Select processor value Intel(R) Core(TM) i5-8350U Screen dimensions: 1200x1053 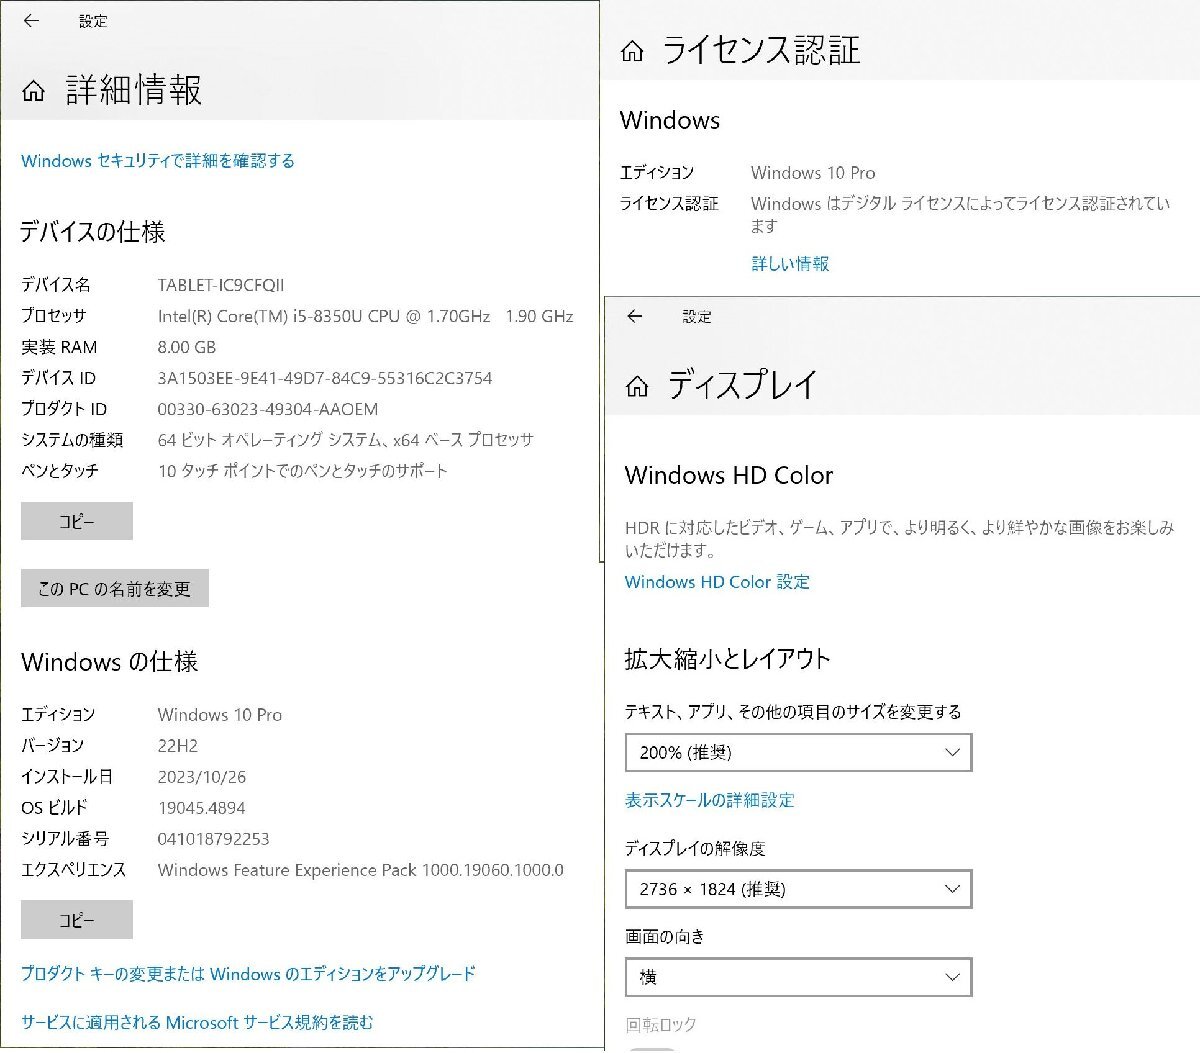coord(365,316)
